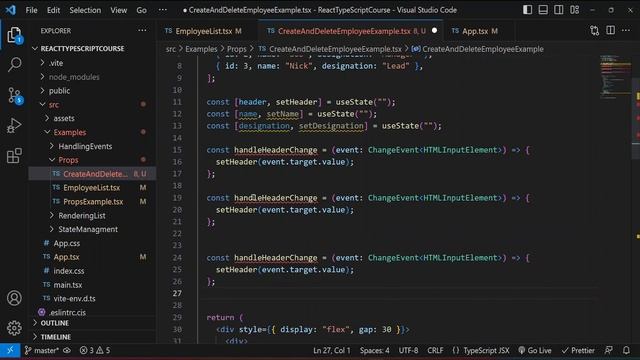The image size is (640, 360).
Task: Open the Explorer view in activity bar
Action: (14, 36)
